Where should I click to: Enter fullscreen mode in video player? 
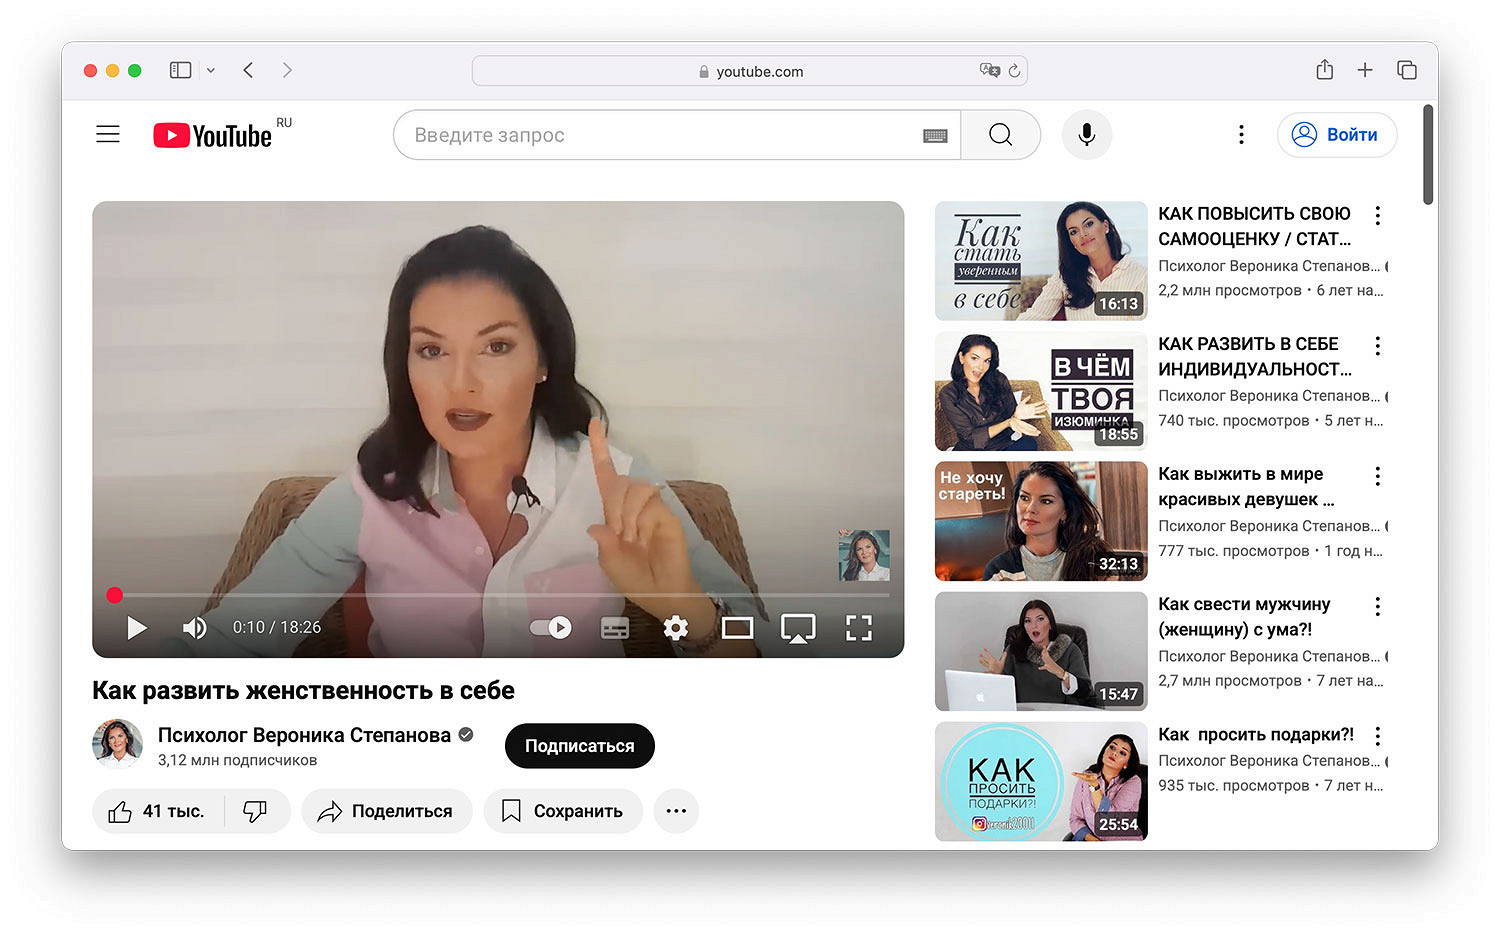click(858, 628)
